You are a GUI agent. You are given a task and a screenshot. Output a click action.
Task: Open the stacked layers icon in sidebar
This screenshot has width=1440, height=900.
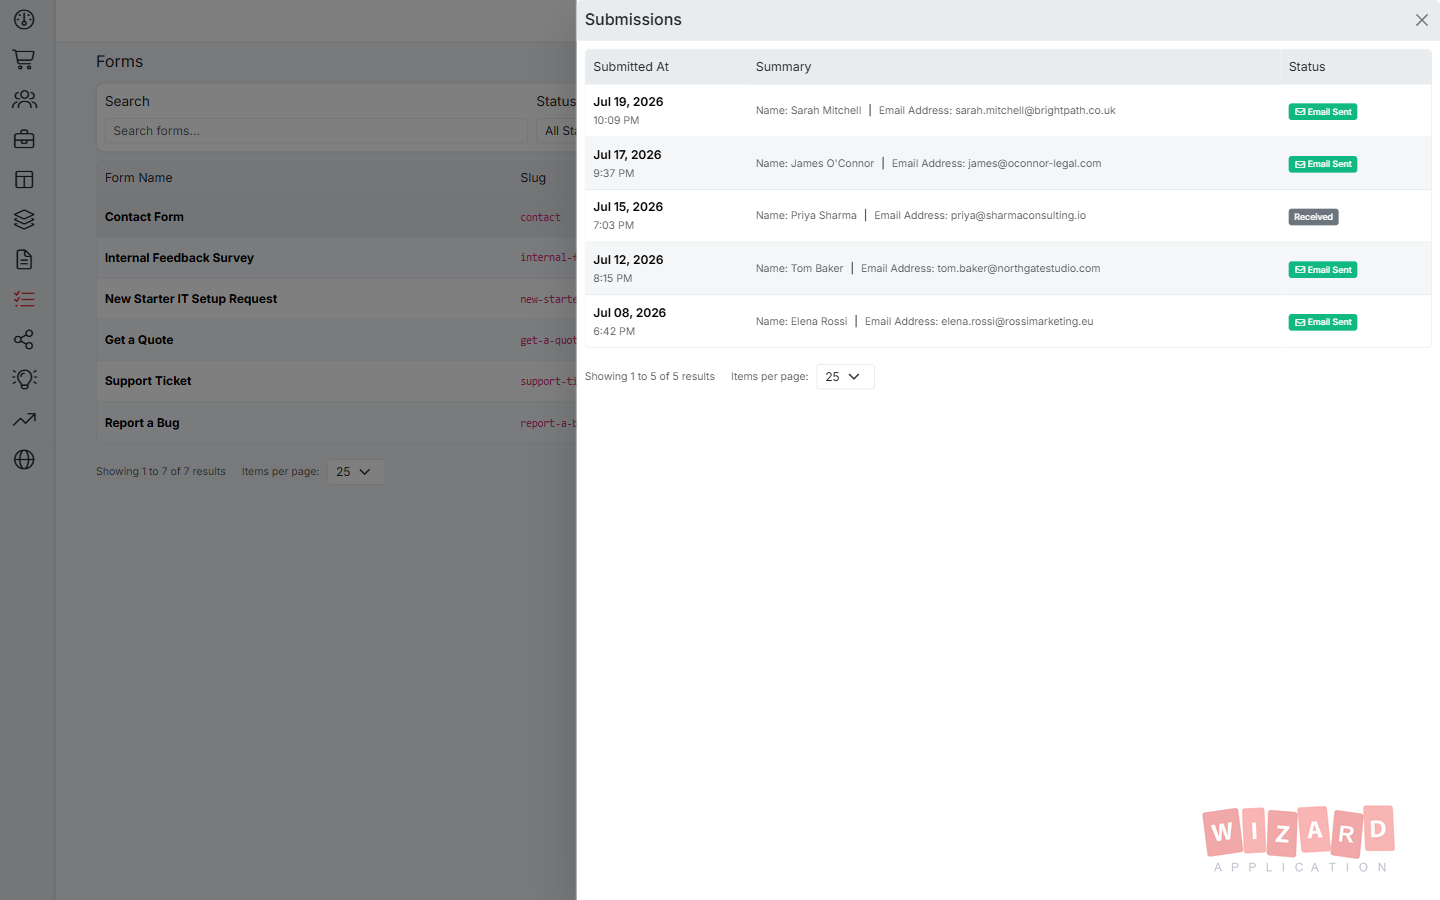(x=24, y=220)
